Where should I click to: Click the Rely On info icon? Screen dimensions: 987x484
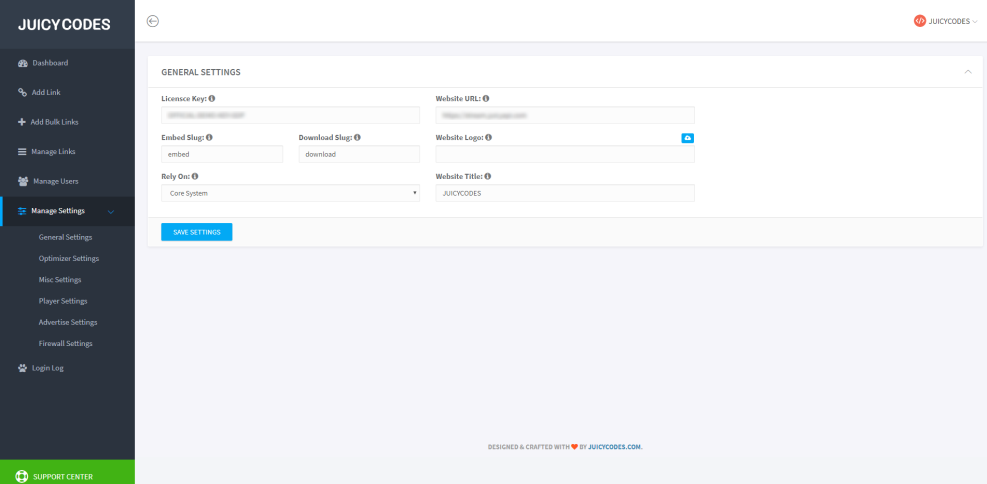pyautogui.click(x=196, y=176)
